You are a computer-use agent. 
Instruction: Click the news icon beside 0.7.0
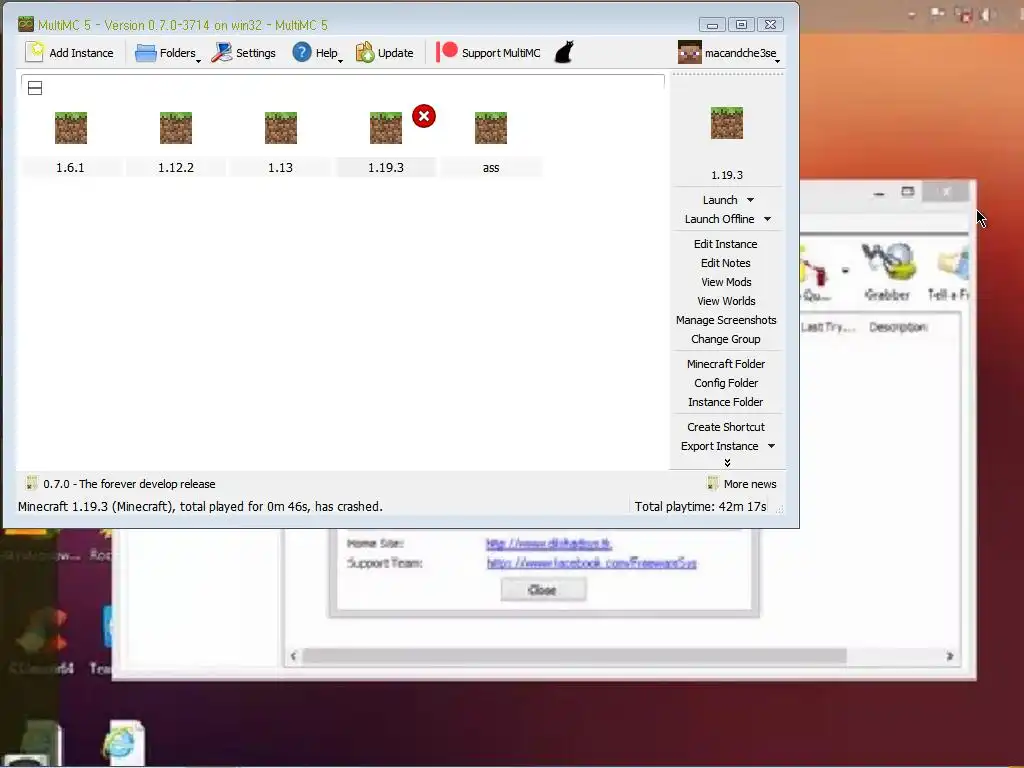click(x=31, y=483)
